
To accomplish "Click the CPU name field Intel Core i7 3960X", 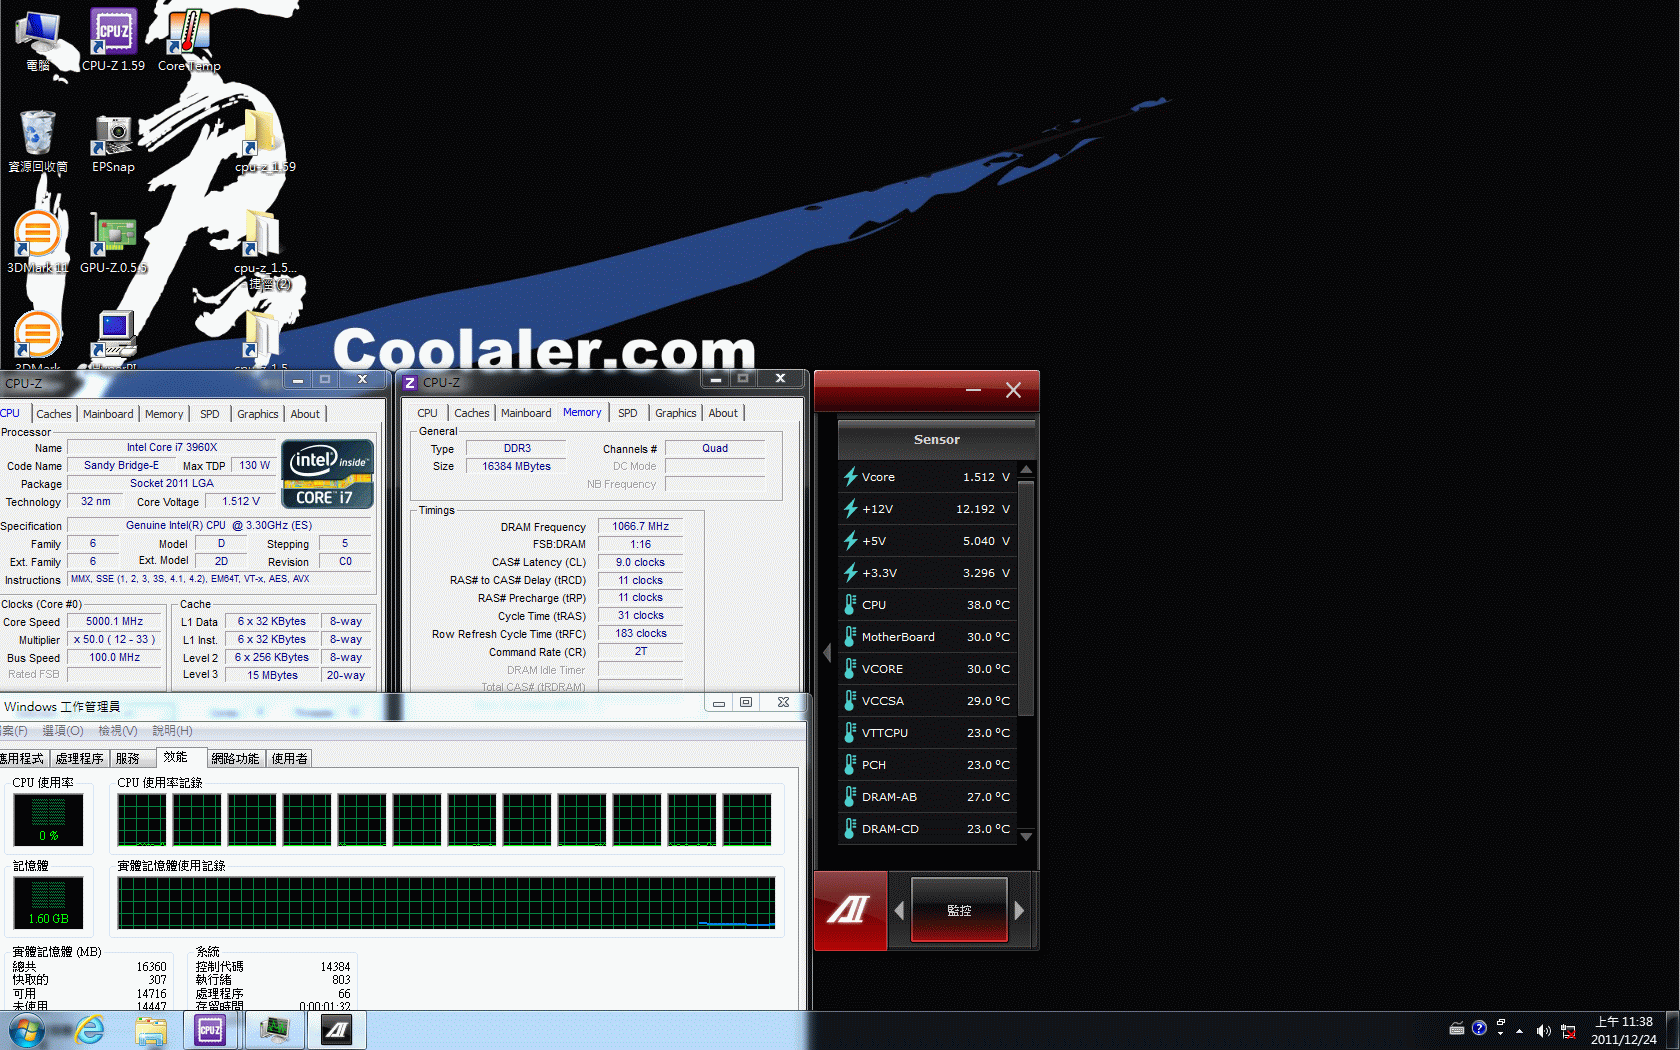I will point(171,447).
